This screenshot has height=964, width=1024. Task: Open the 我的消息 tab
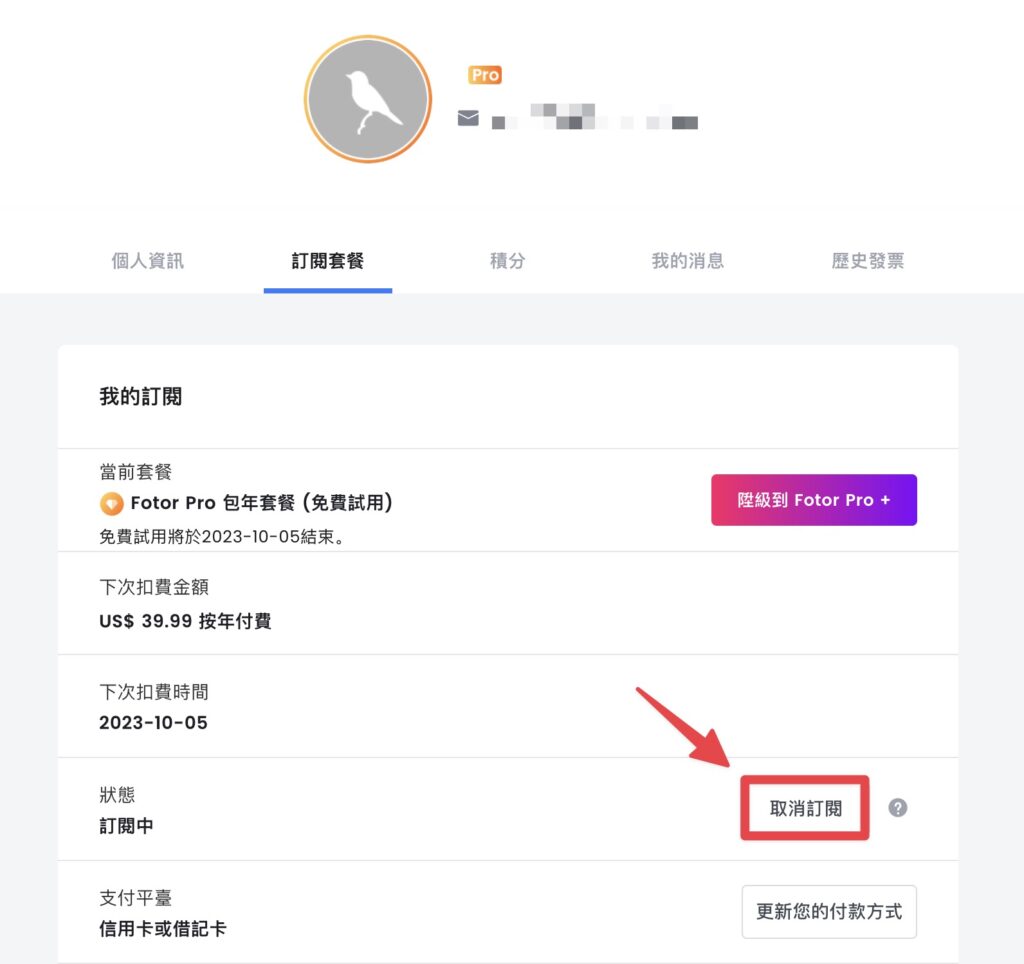click(x=688, y=261)
